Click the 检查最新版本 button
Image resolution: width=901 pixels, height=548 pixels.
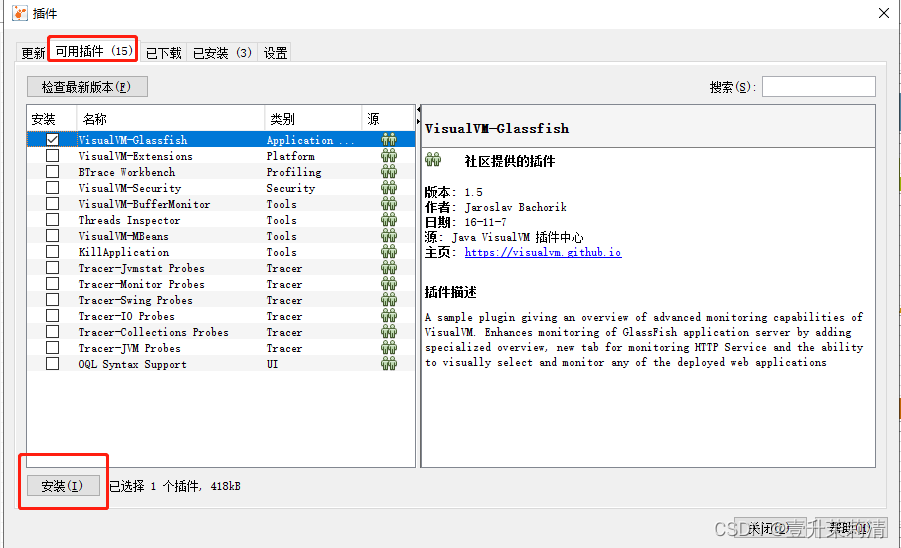coord(87,87)
